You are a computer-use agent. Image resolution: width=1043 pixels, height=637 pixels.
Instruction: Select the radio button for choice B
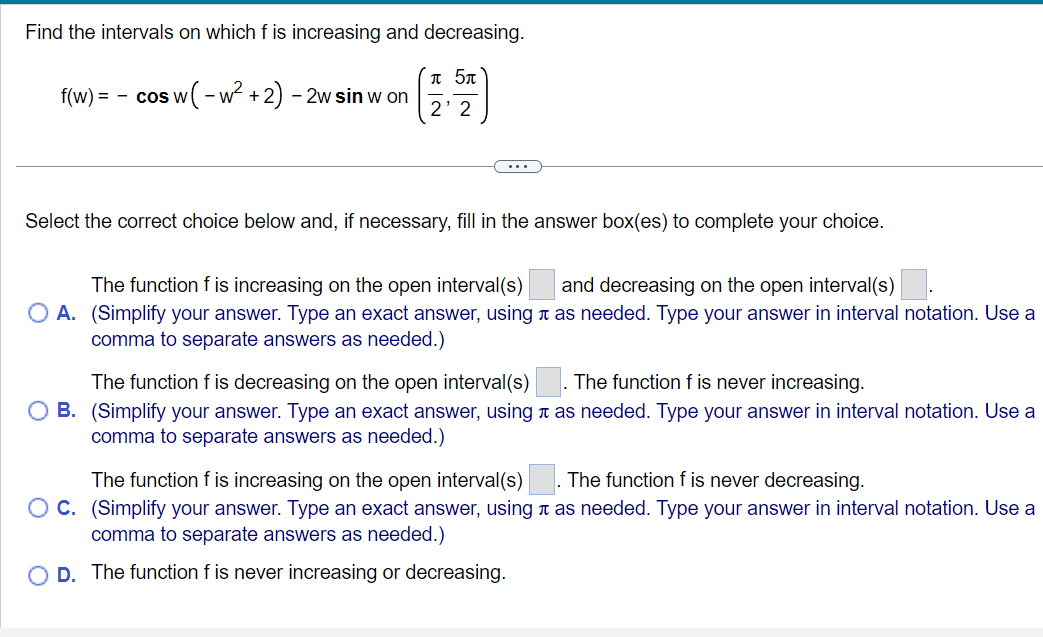(x=37, y=410)
